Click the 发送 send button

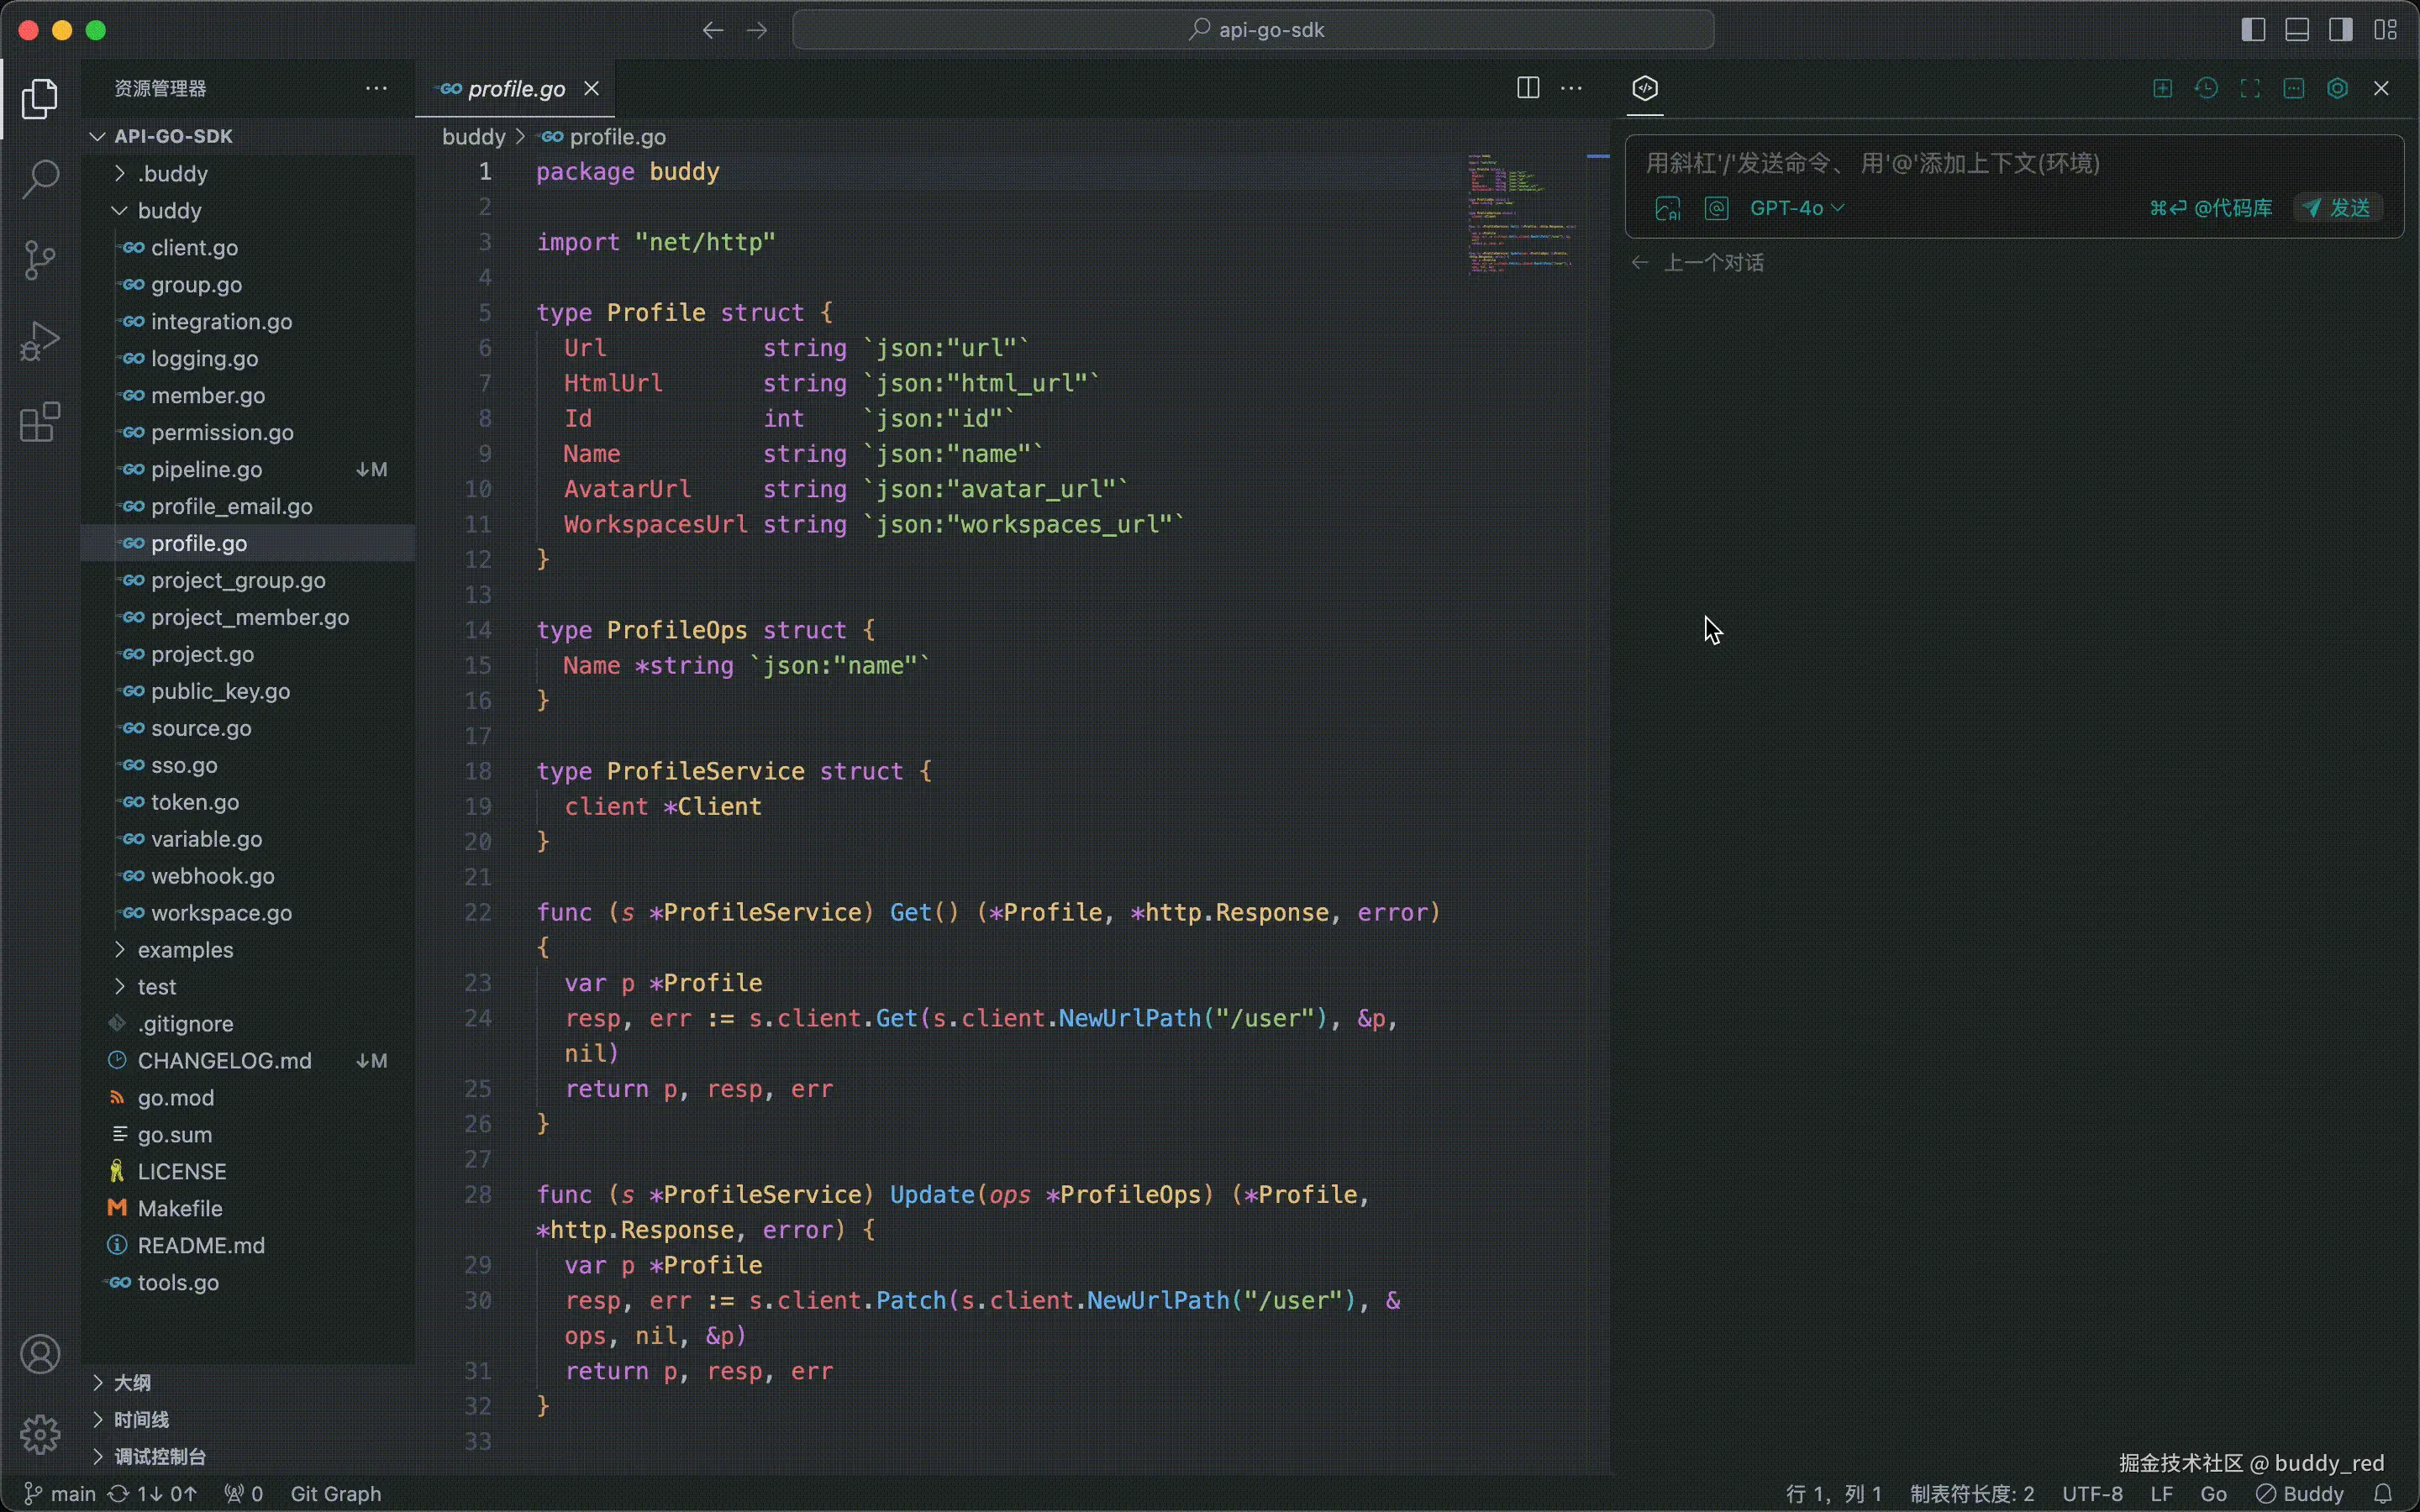point(2338,208)
